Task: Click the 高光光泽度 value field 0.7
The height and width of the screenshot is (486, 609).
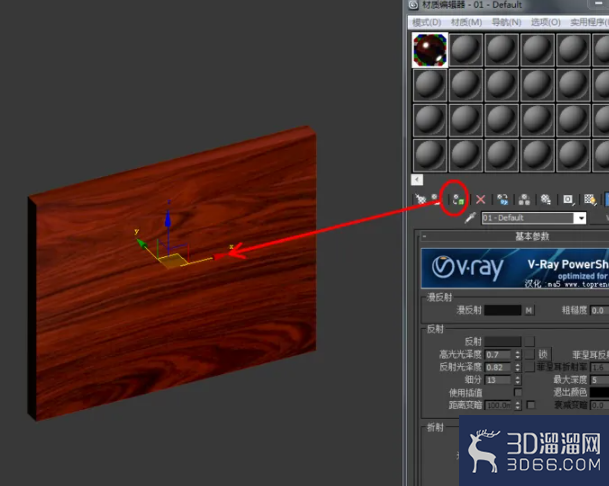Action: (x=499, y=355)
